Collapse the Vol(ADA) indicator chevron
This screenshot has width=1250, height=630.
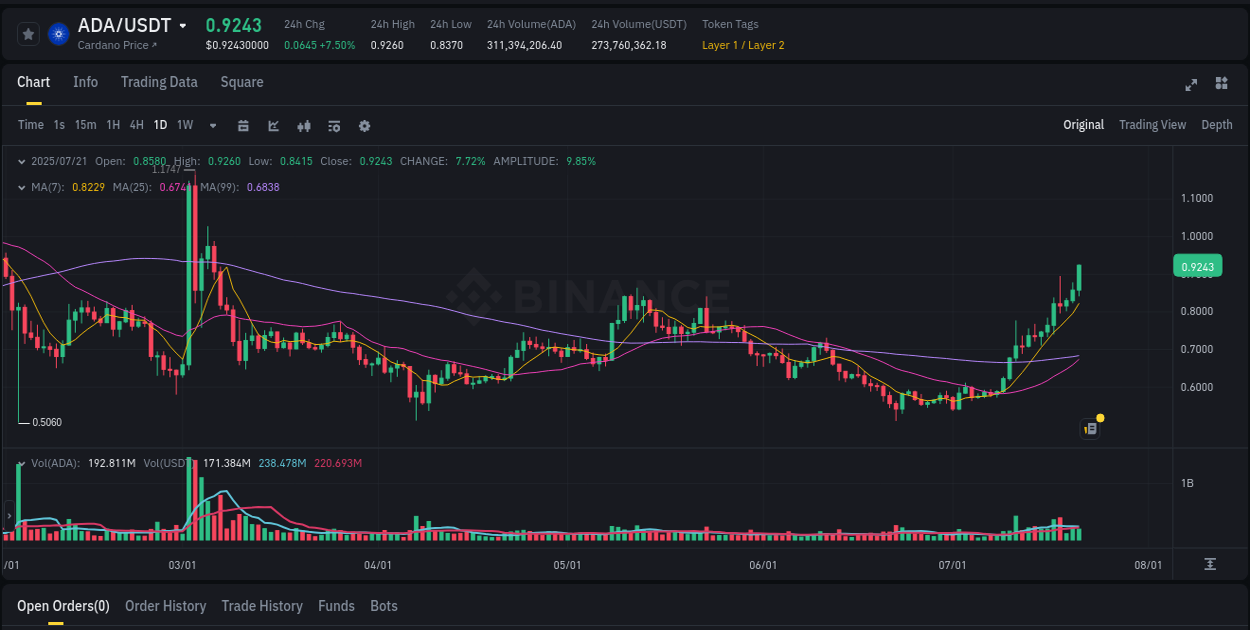coord(22,462)
